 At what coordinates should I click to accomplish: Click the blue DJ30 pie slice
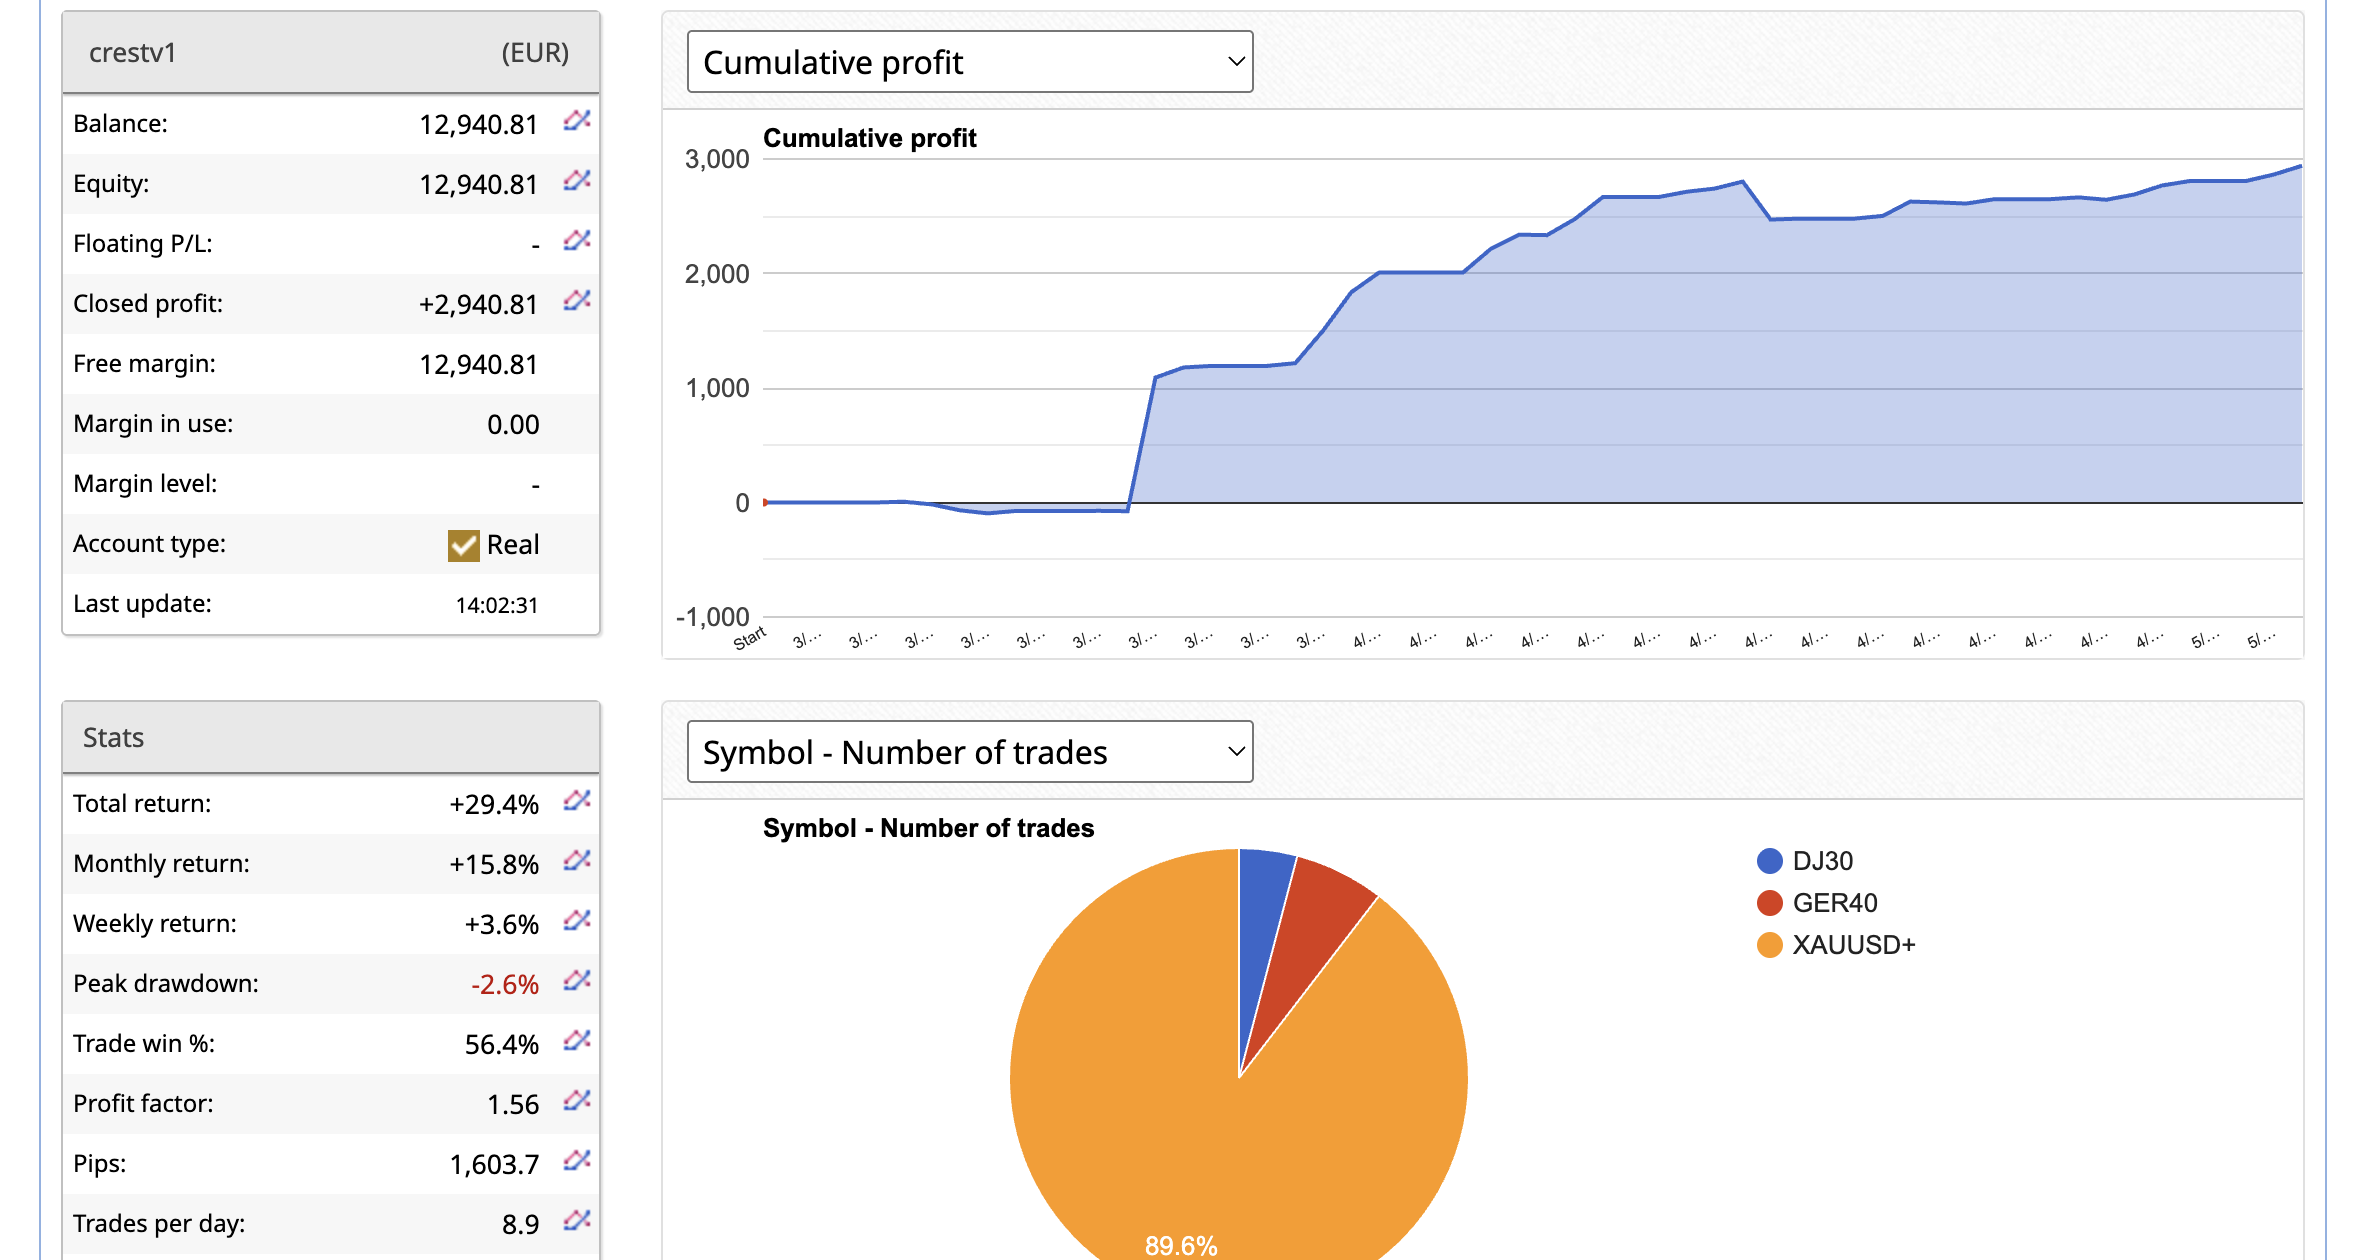pyautogui.click(x=1259, y=930)
